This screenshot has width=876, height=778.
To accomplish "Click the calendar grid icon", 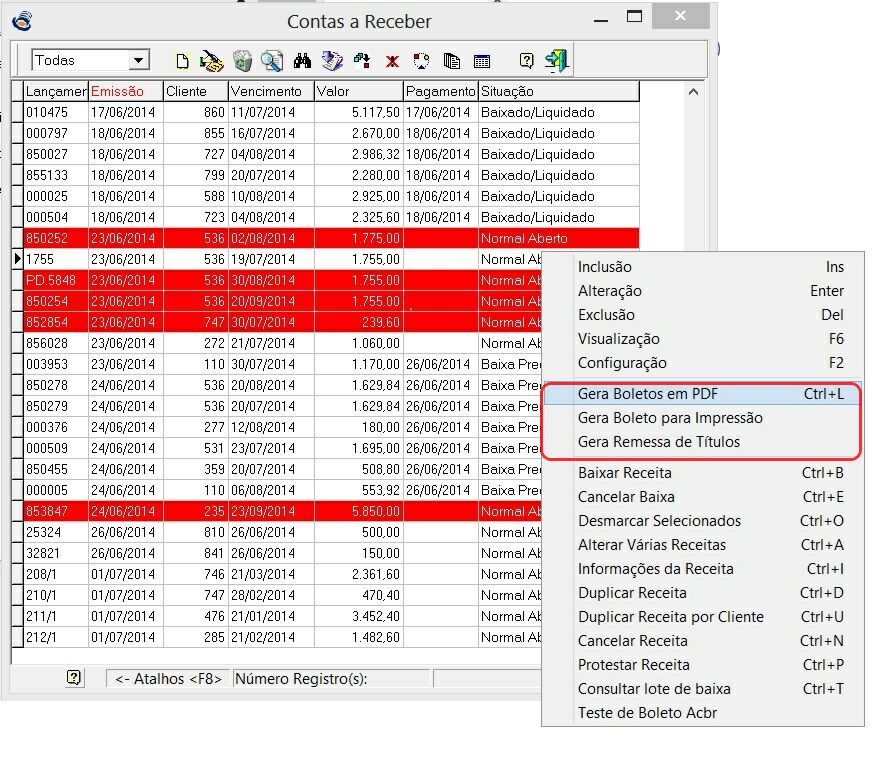I will (482, 61).
